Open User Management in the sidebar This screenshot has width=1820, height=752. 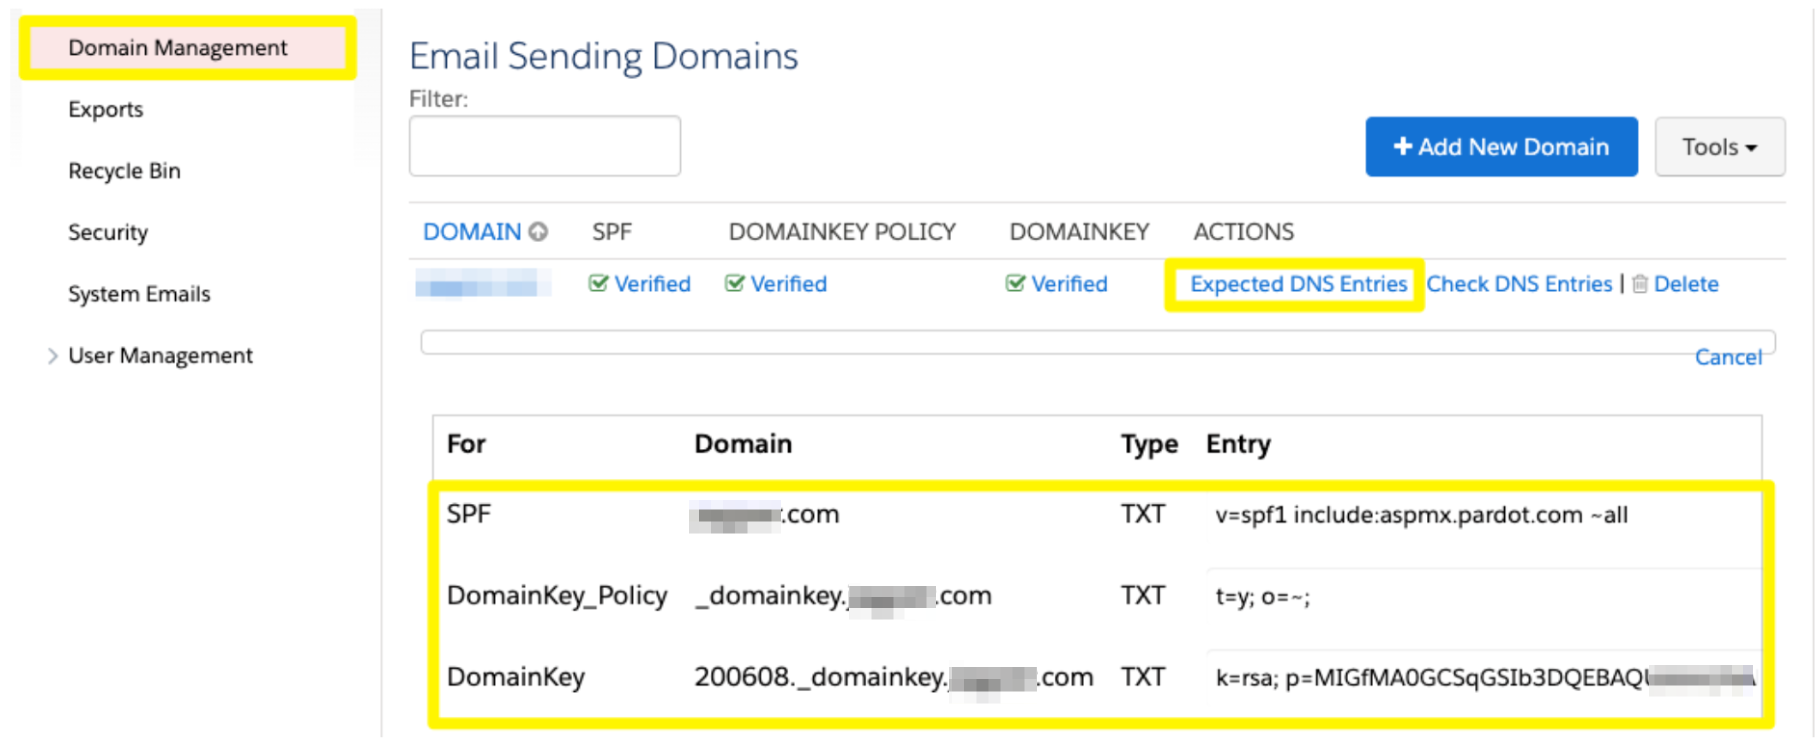tap(160, 355)
